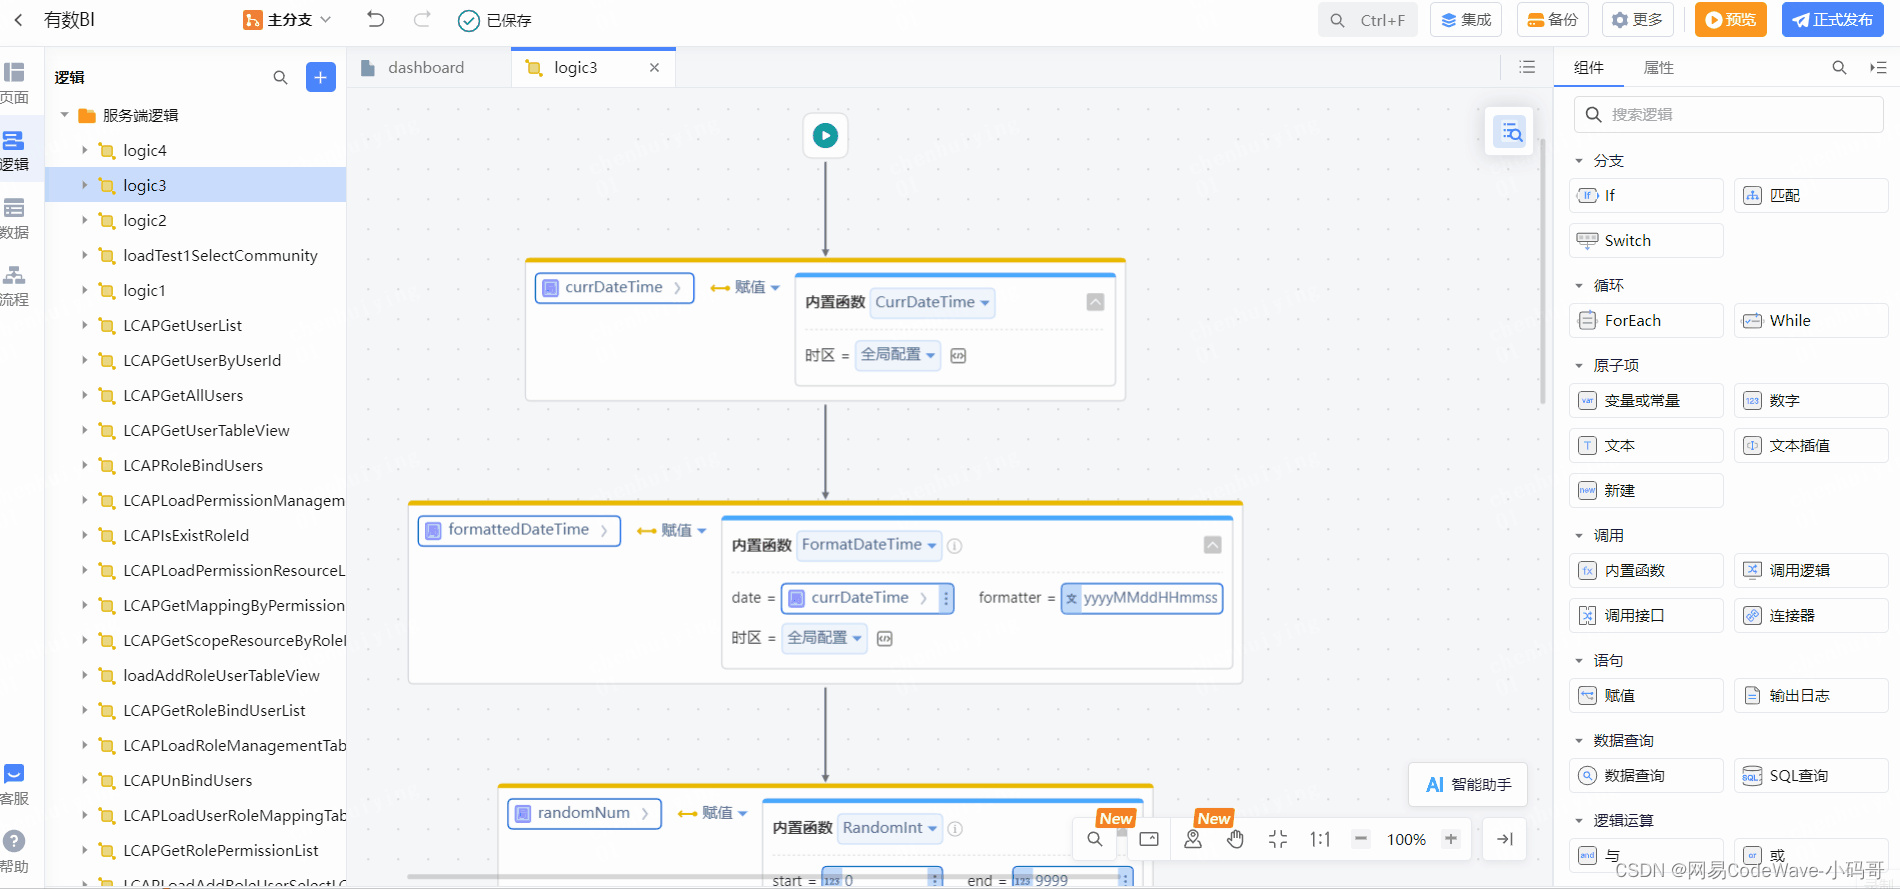Collapse the CurrDateTime function block
This screenshot has height=889, width=1900.
(x=1095, y=302)
